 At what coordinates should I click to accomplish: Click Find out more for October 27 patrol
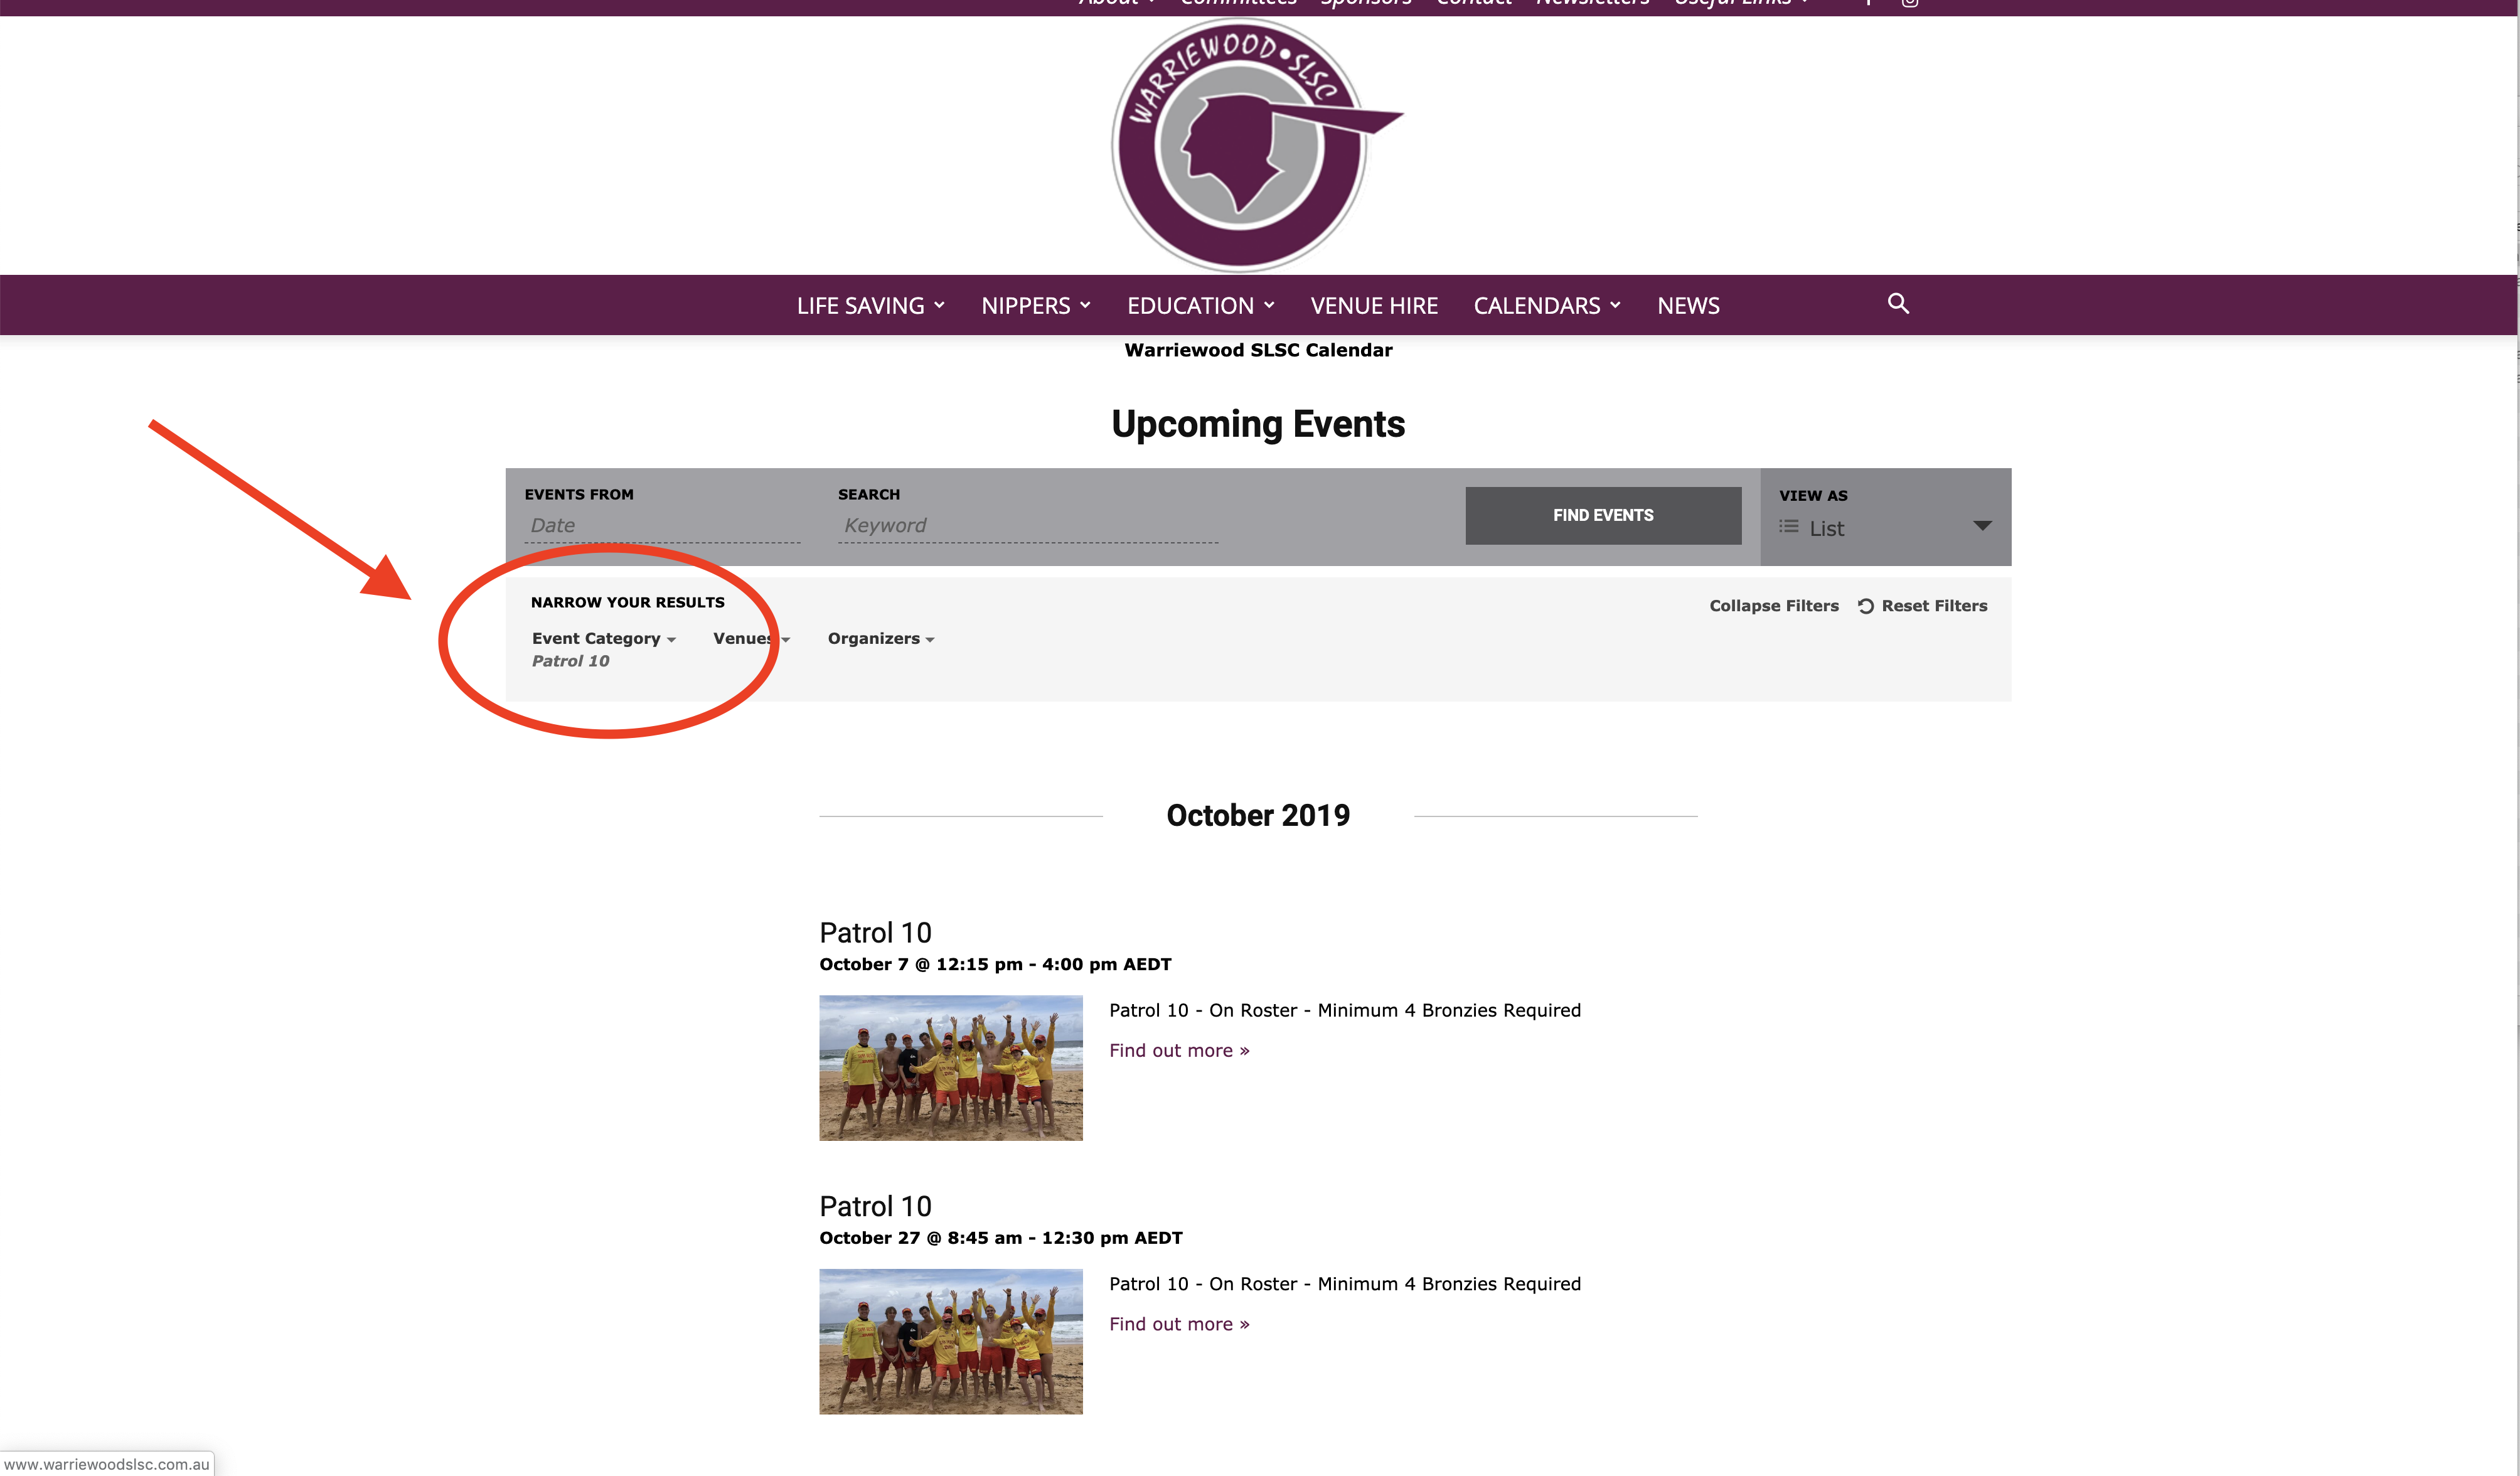[x=1179, y=1324]
